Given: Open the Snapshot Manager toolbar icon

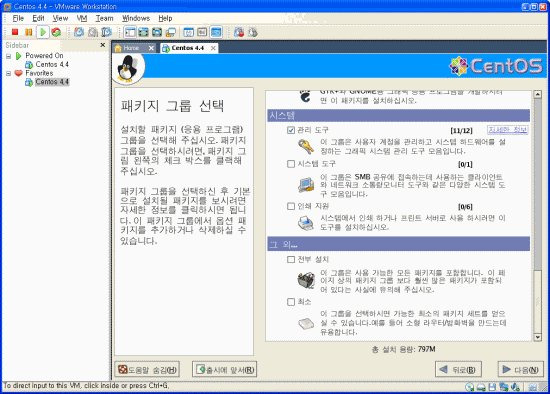Looking at the screenshot, I should (106, 32).
